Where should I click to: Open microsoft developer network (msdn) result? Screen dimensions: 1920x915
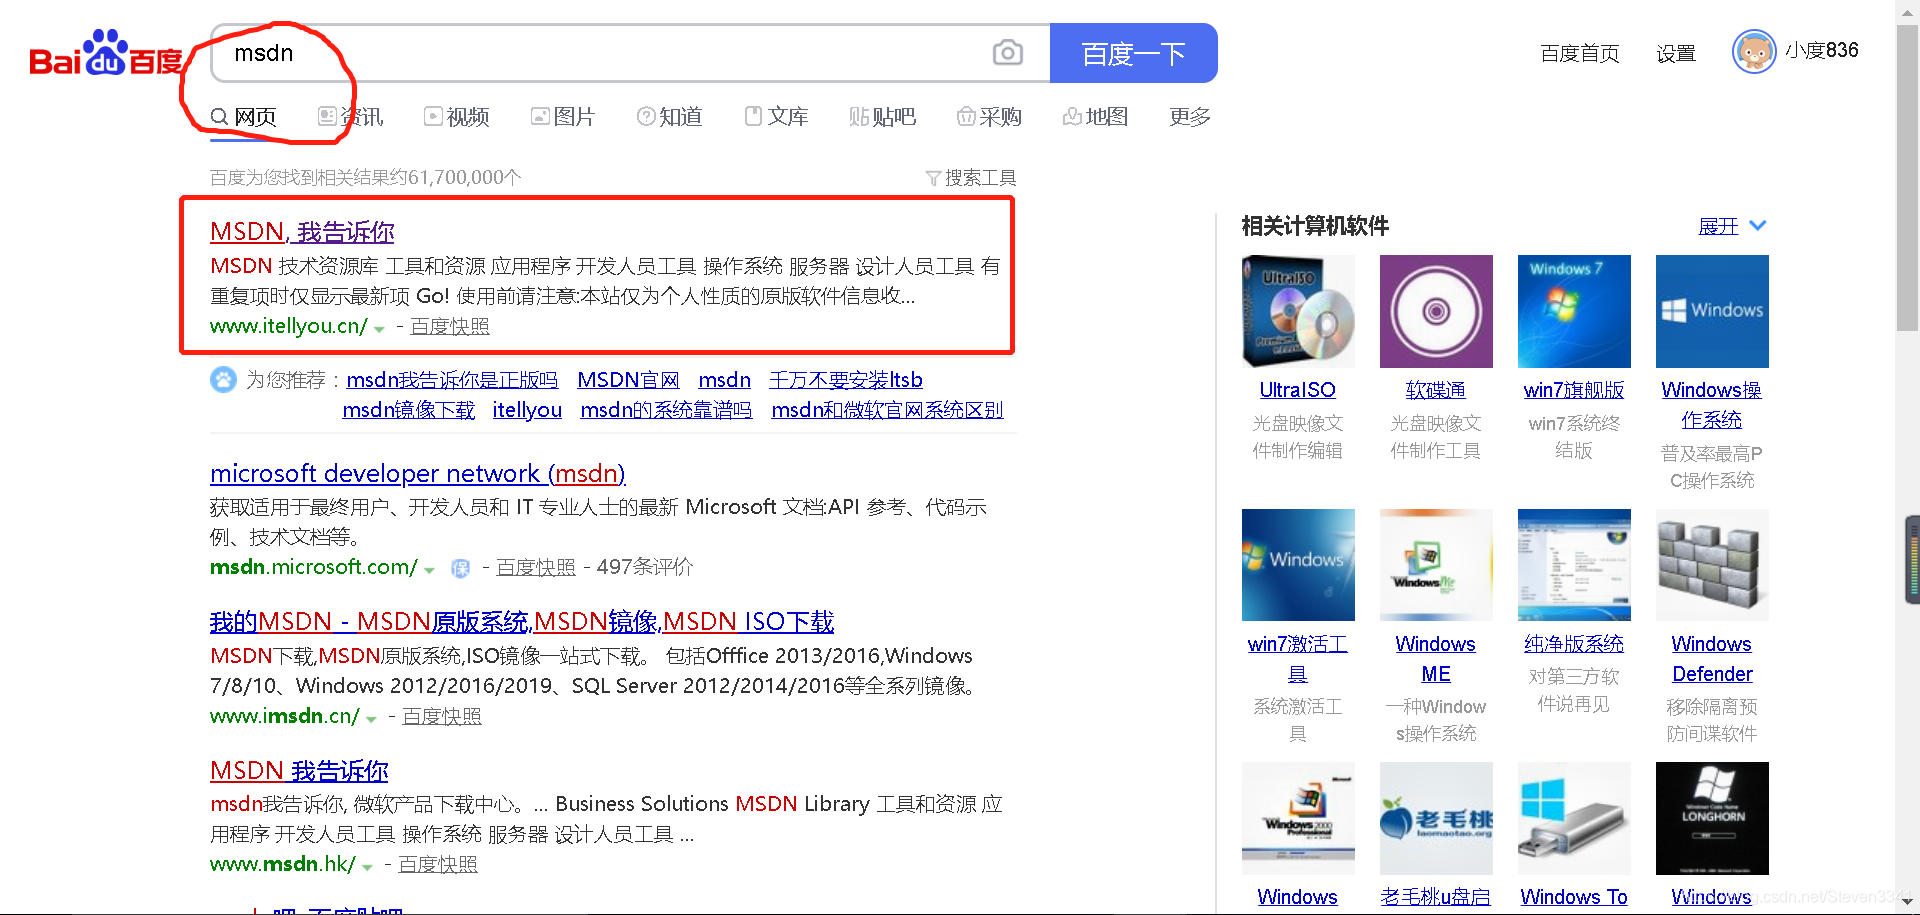(x=418, y=473)
